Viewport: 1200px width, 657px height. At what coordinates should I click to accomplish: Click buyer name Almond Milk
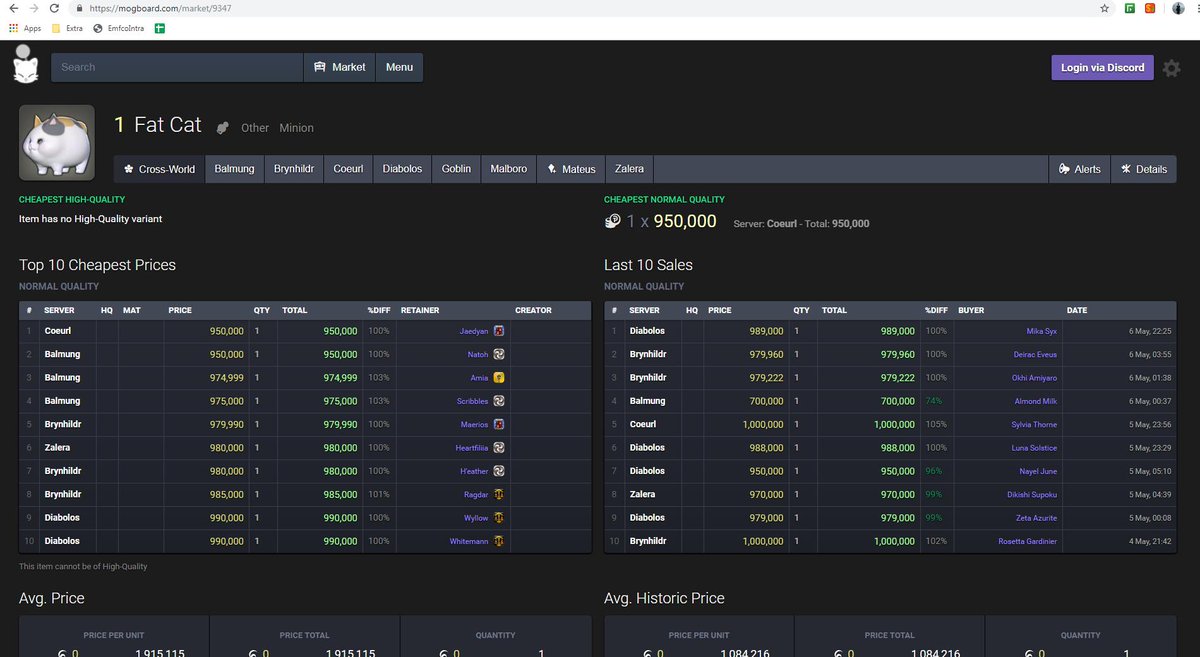click(1036, 401)
